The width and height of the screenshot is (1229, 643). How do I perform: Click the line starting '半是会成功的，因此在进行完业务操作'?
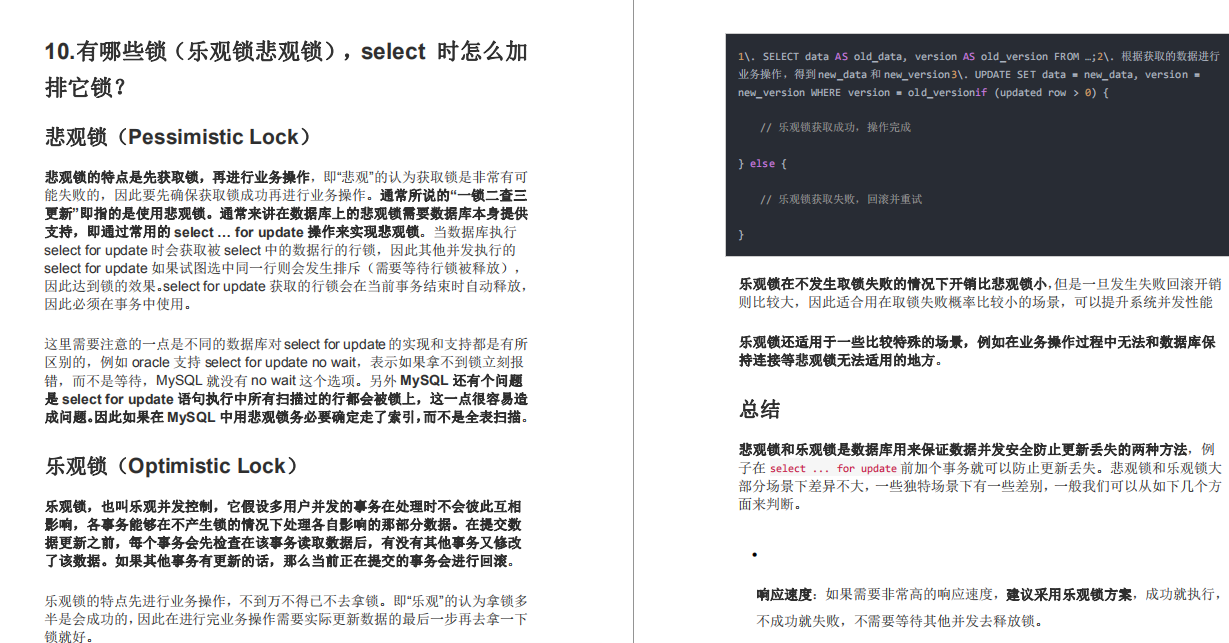(286, 619)
